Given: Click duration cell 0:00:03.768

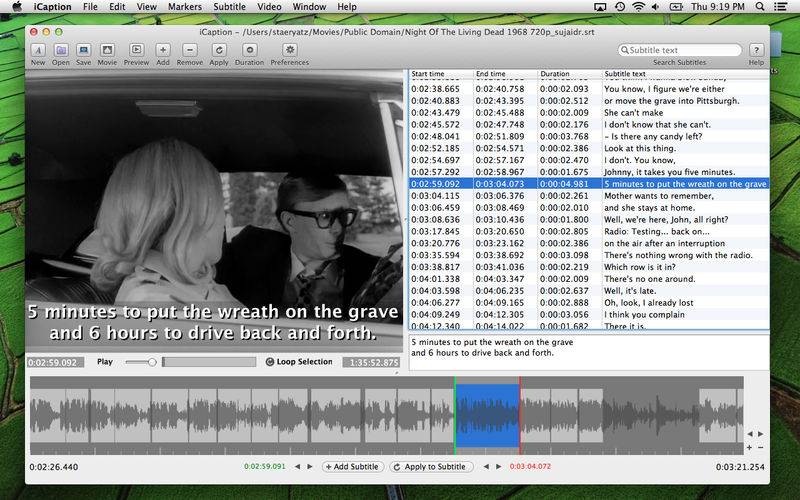Looking at the screenshot, I should pos(564,136).
